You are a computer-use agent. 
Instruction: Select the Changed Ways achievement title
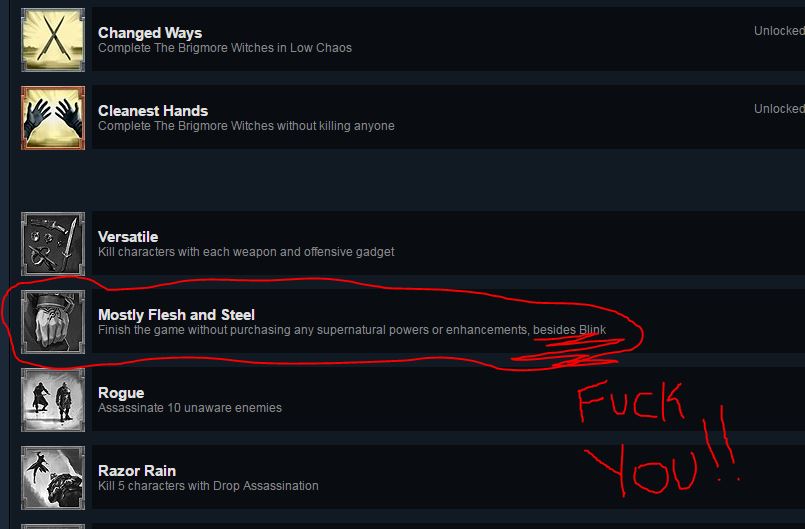[x=150, y=33]
